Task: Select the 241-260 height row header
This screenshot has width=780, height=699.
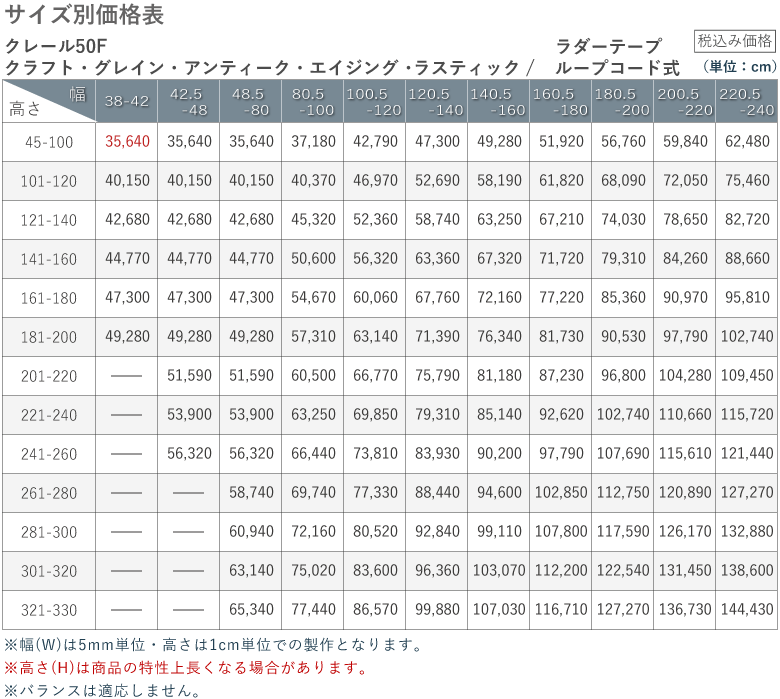Action: tap(49, 454)
